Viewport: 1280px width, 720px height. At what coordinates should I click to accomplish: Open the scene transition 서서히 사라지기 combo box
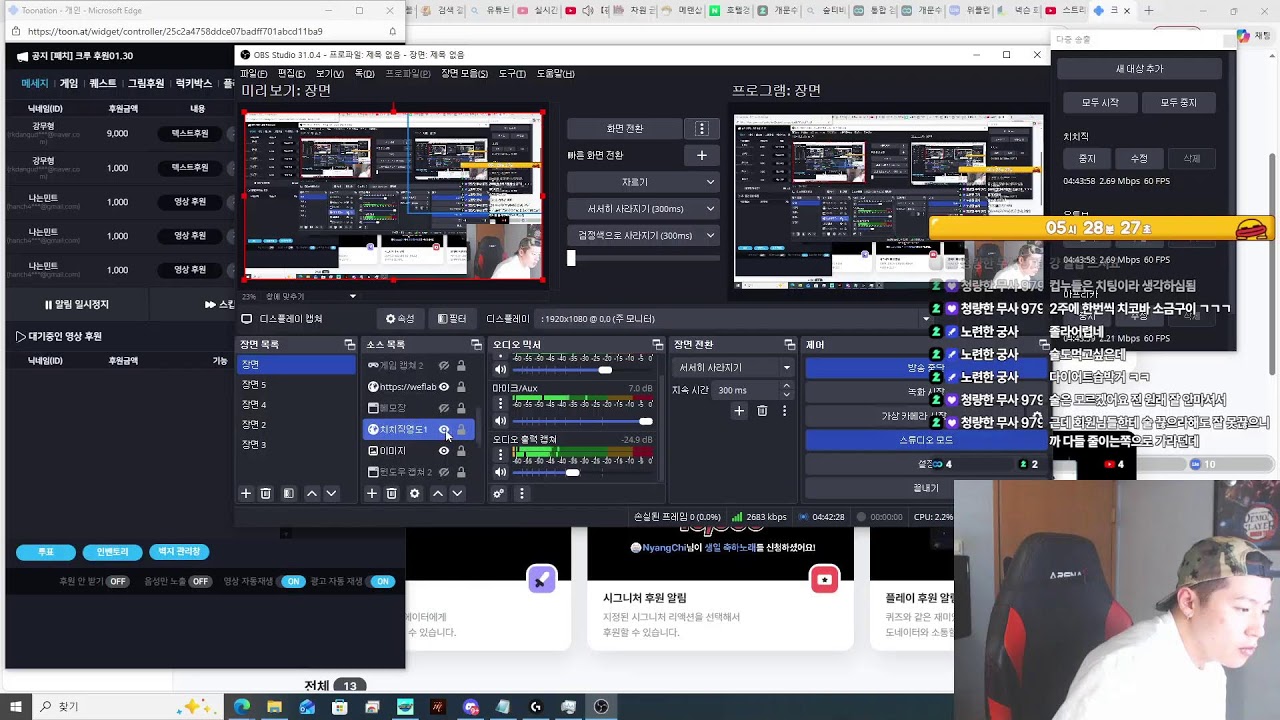coord(733,367)
